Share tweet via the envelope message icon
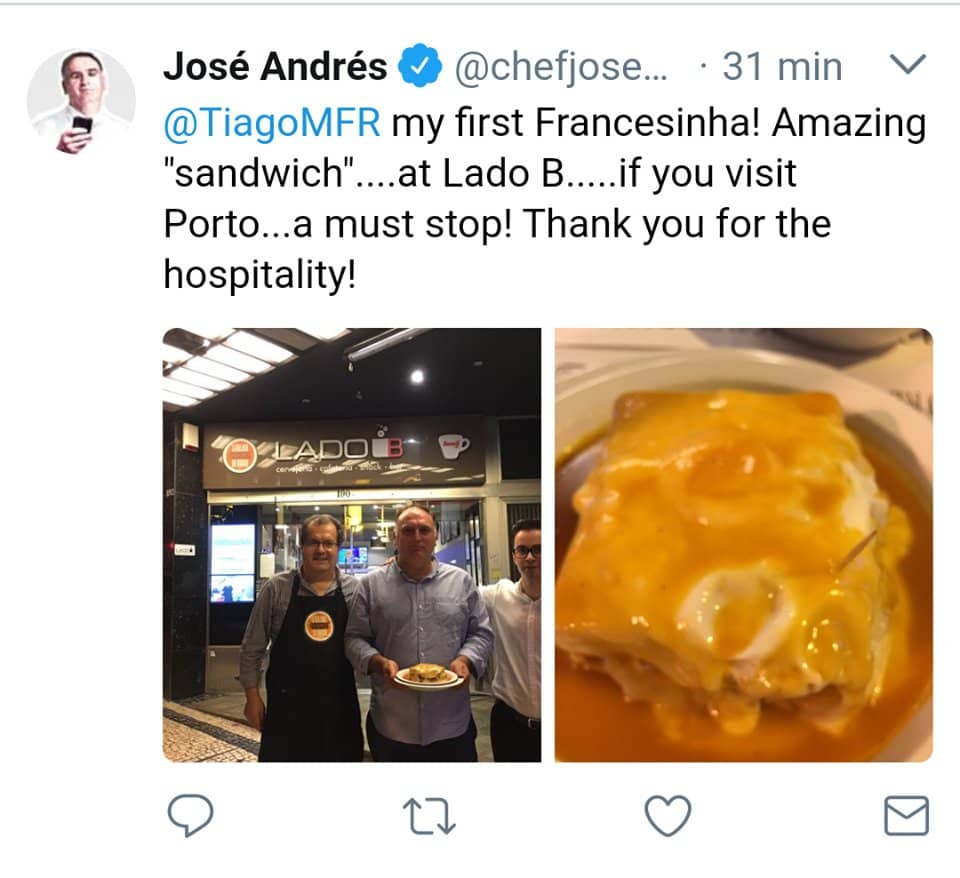 pos(907,816)
